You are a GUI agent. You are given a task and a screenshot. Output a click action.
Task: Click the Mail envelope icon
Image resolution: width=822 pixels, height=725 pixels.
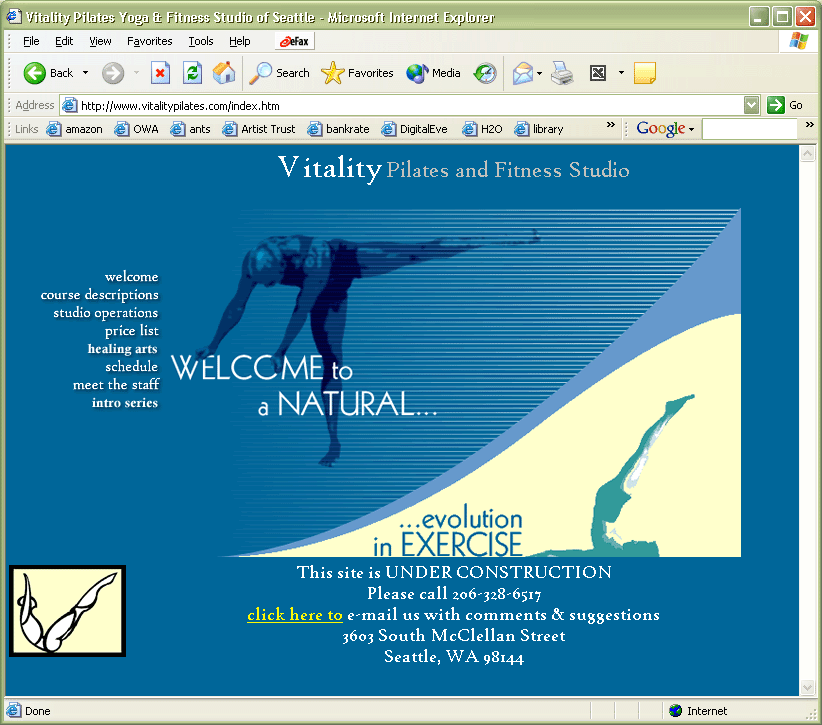[523, 73]
